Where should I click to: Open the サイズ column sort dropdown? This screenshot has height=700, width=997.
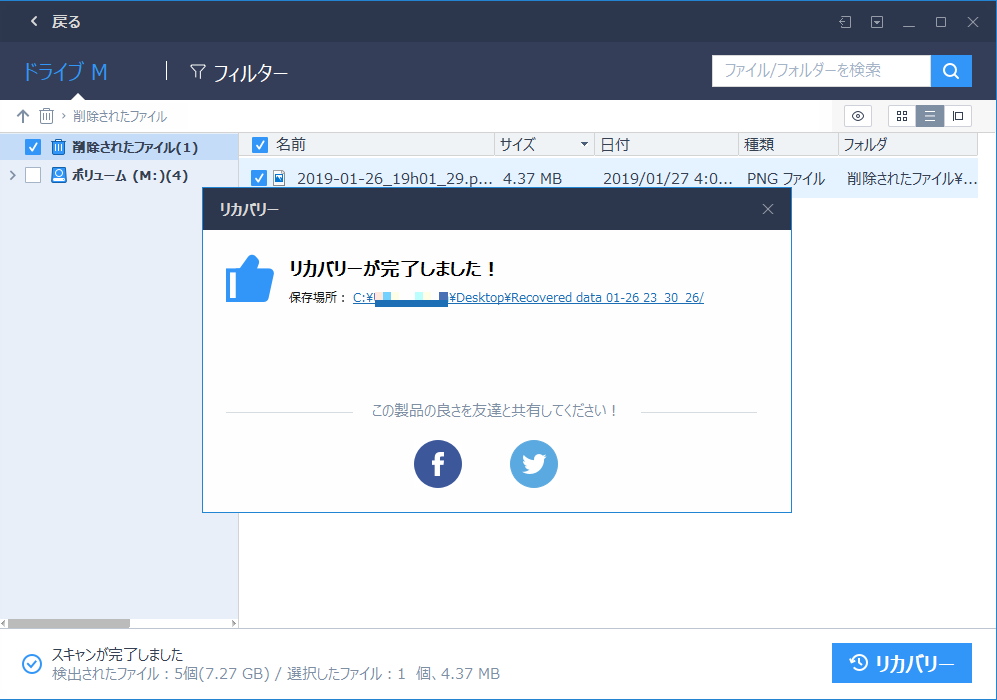point(583,144)
